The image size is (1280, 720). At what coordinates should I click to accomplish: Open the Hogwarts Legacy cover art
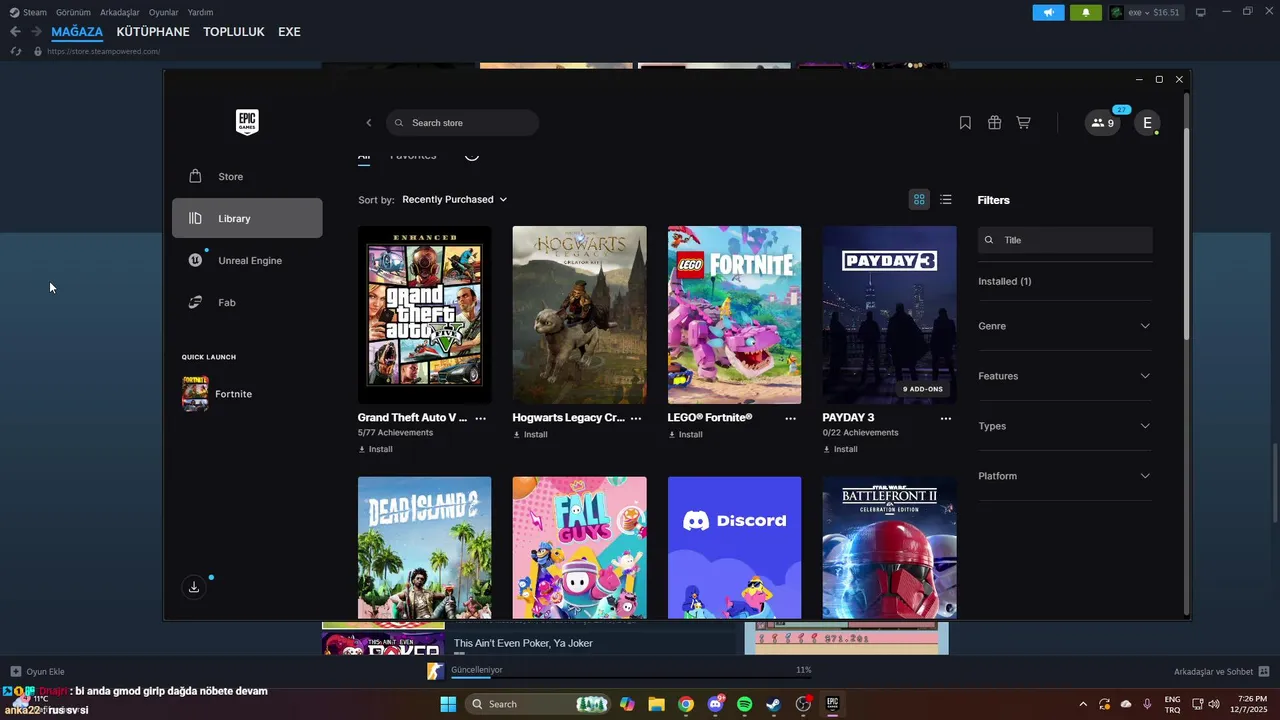pos(579,314)
